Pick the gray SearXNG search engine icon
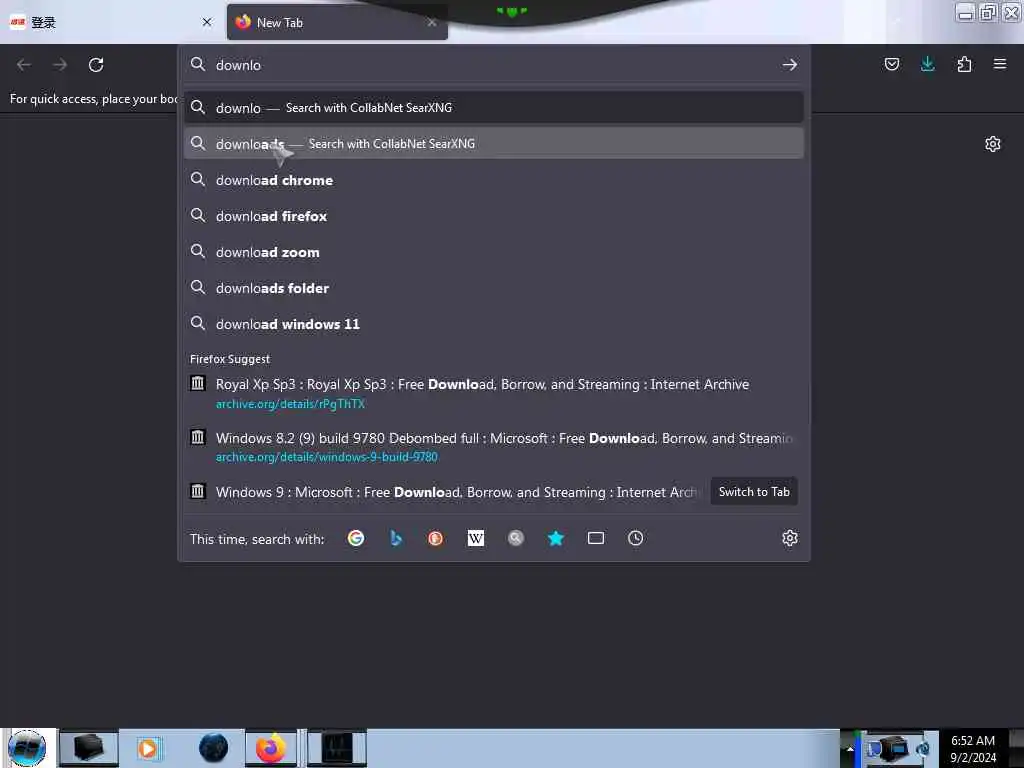 [516, 538]
